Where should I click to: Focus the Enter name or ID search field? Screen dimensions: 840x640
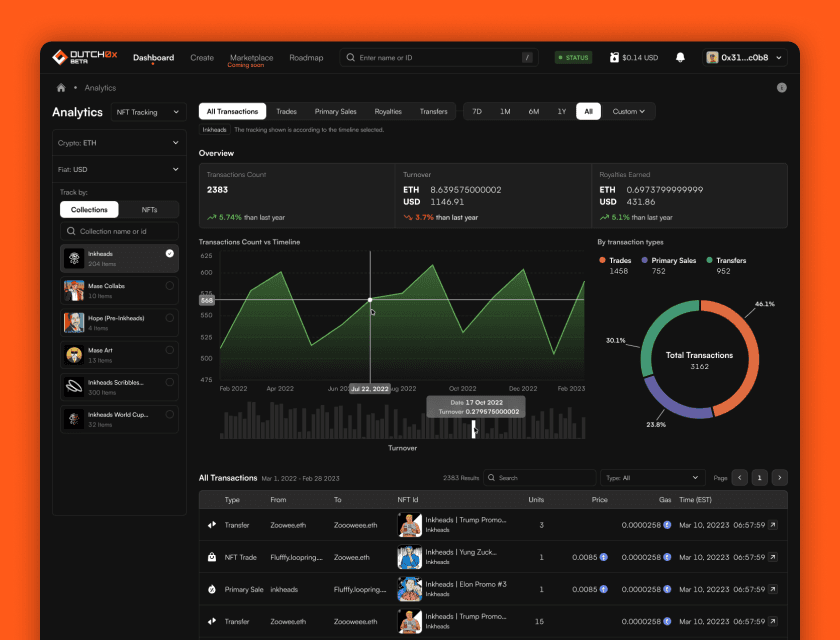[439, 57]
